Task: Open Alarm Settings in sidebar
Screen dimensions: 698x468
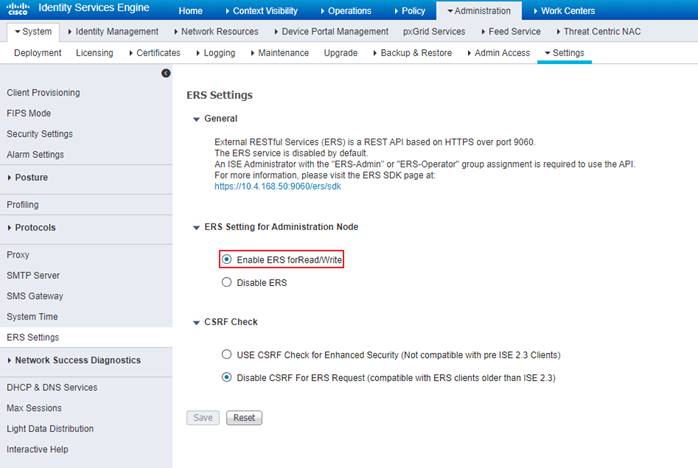Action: [x=35, y=155]
